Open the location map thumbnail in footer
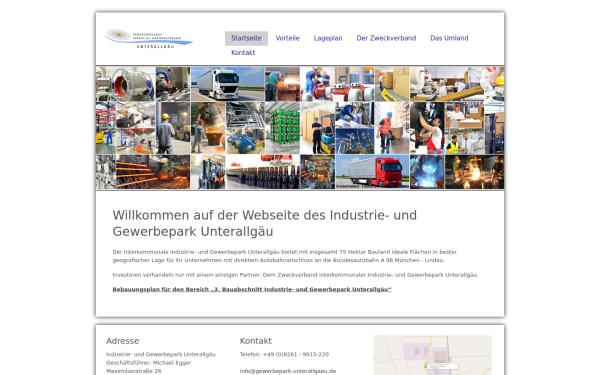The image size is (600, 375). [433, 355]
